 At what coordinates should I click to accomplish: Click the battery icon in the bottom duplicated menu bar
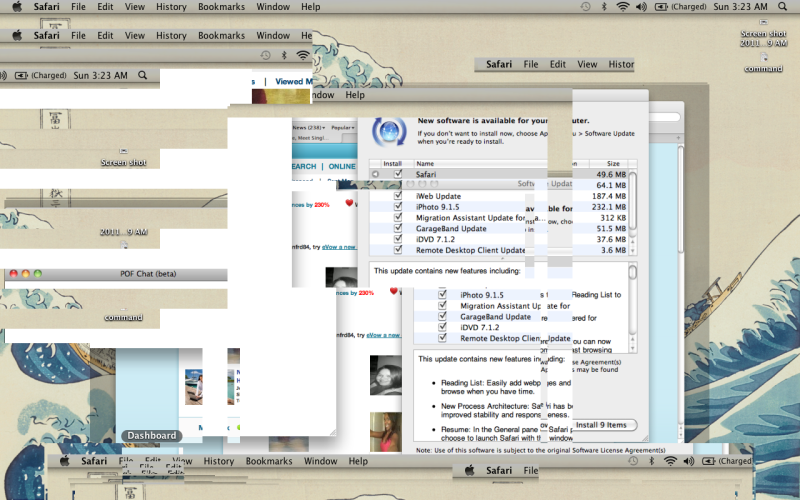(x=709, y=461)
